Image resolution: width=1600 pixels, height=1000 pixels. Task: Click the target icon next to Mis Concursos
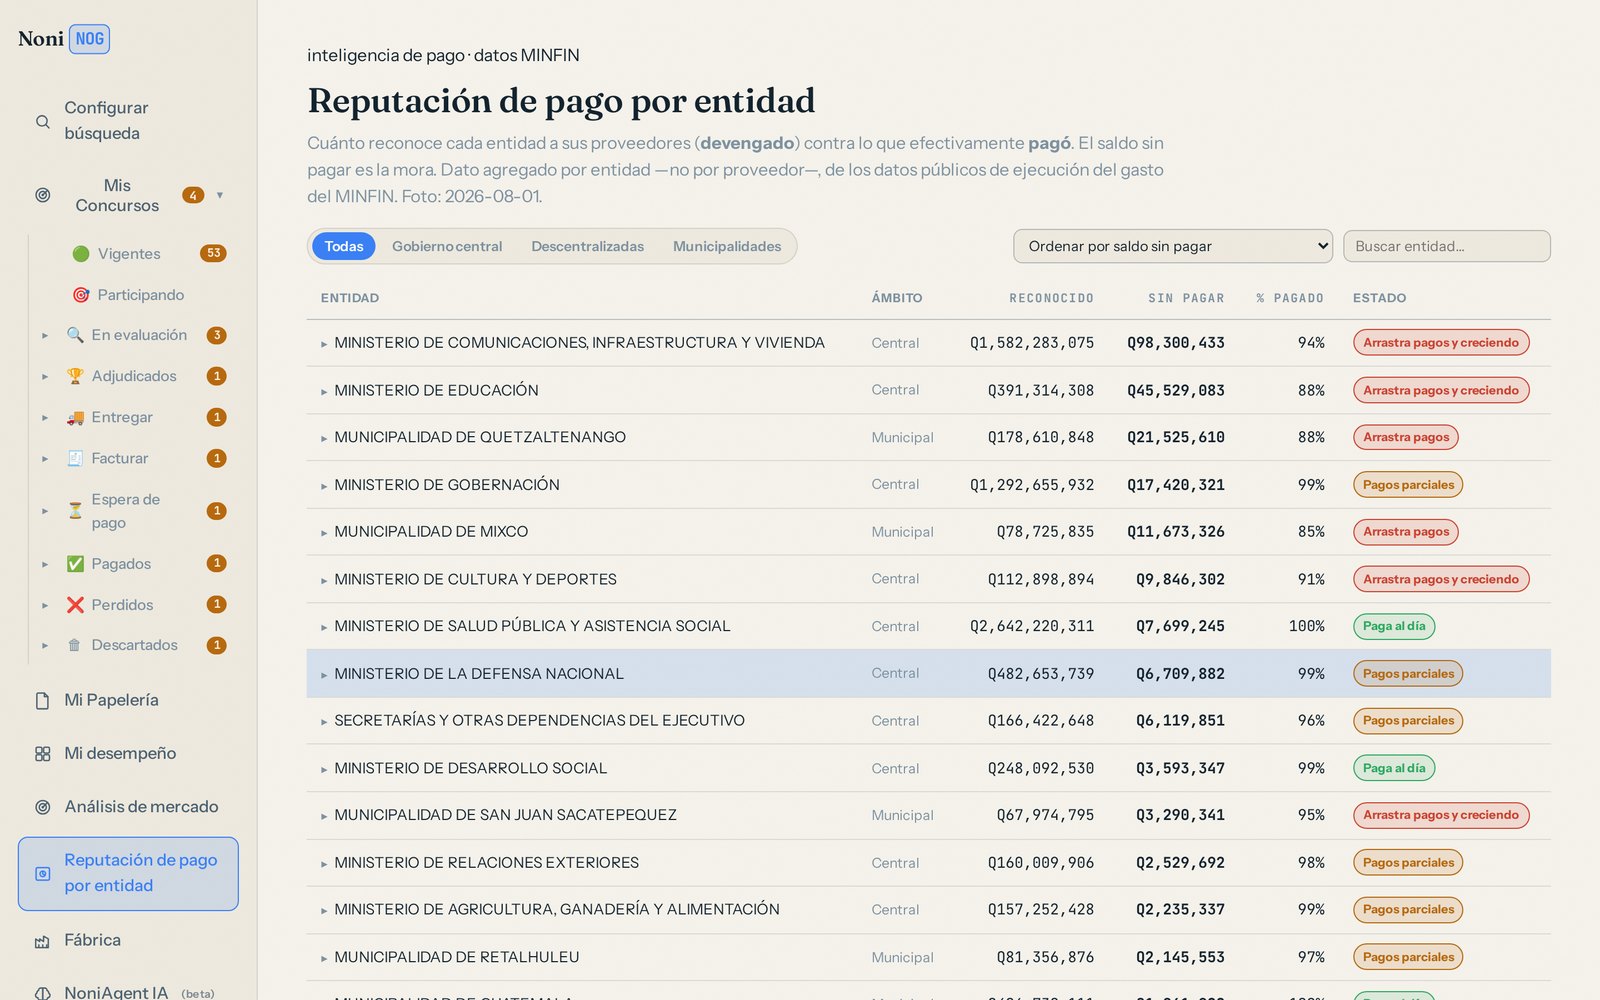42,195
